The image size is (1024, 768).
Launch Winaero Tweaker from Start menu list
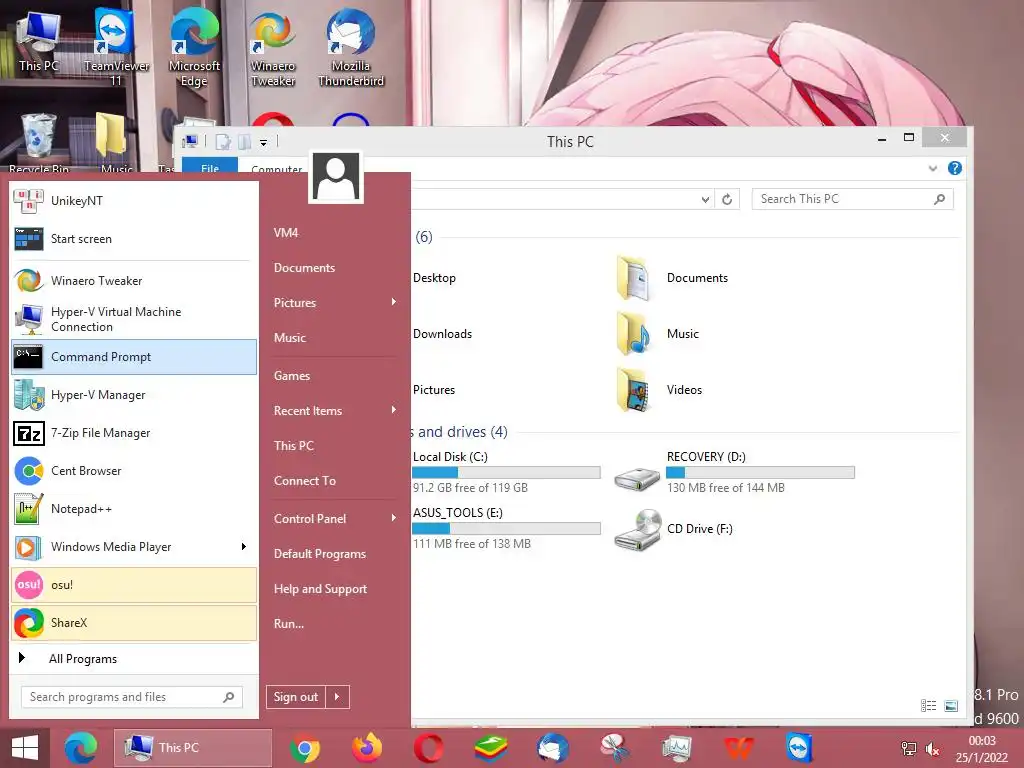coord(134,281)
